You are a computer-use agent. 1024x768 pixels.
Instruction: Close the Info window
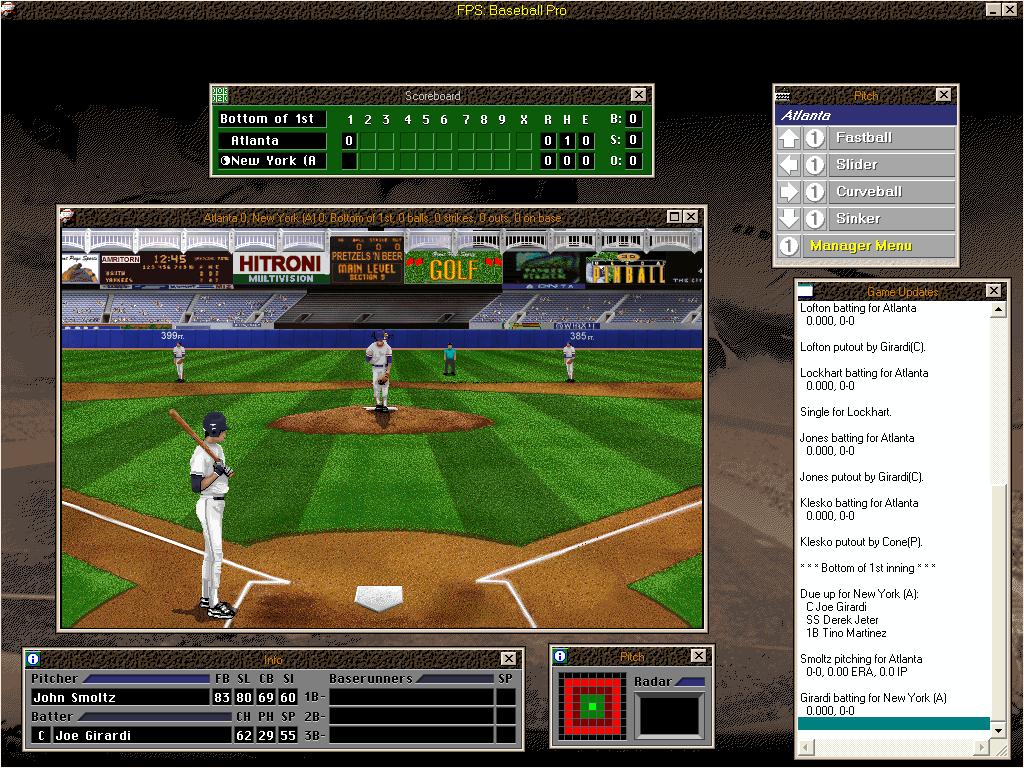[508, 658]
